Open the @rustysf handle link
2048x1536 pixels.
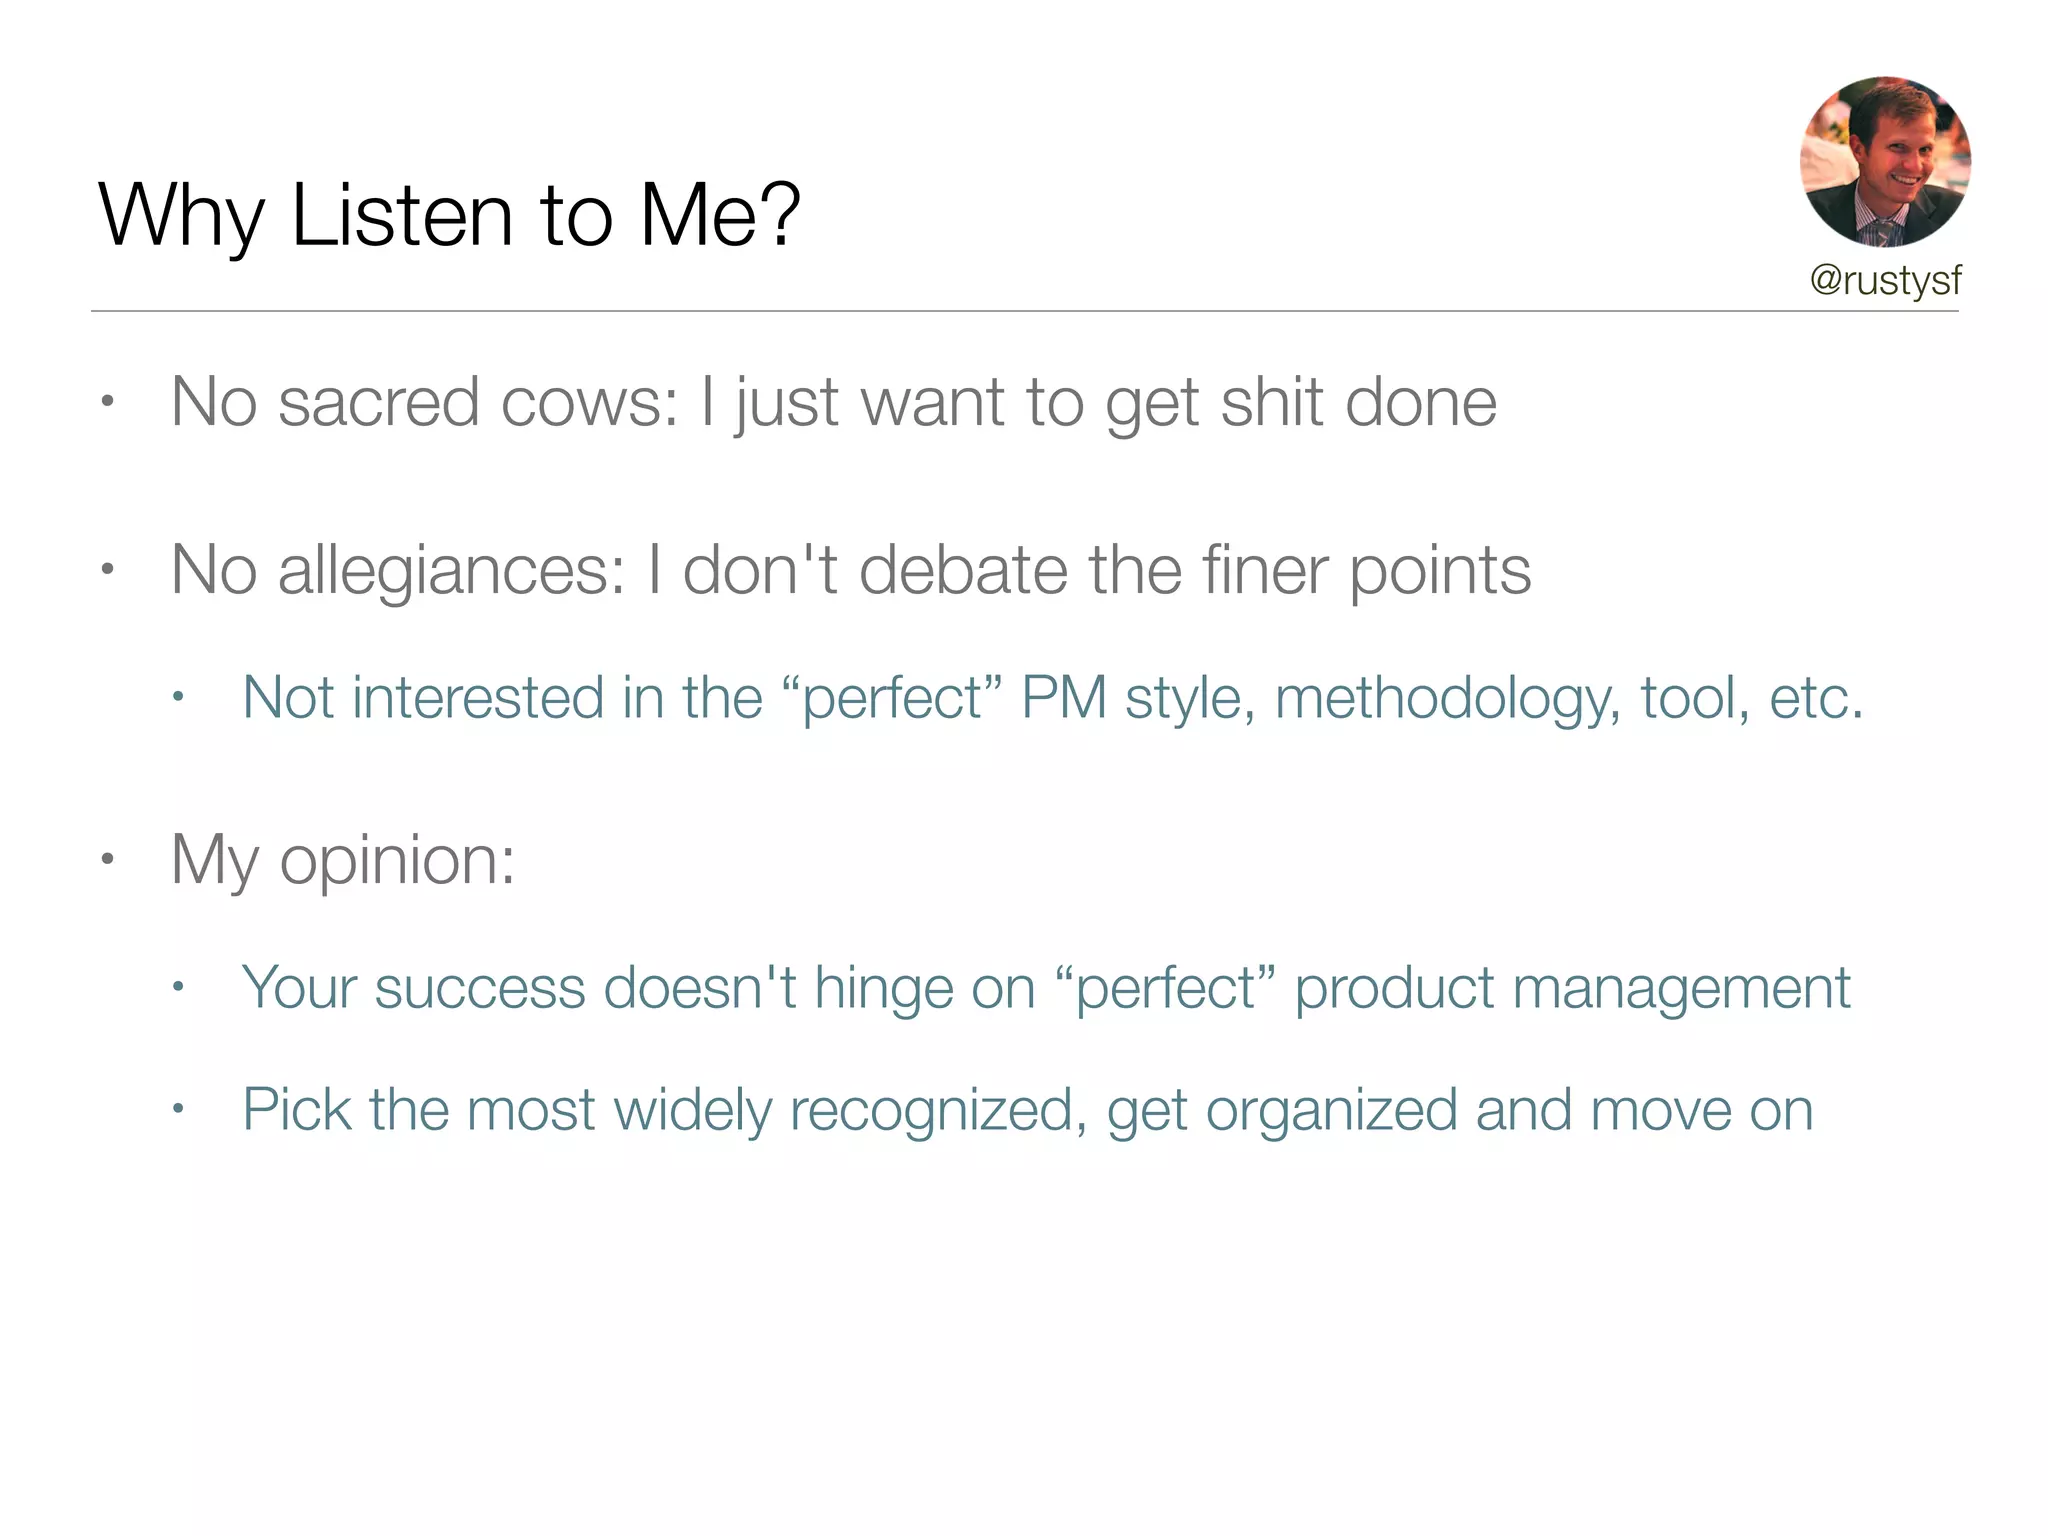click(1885, 280)
